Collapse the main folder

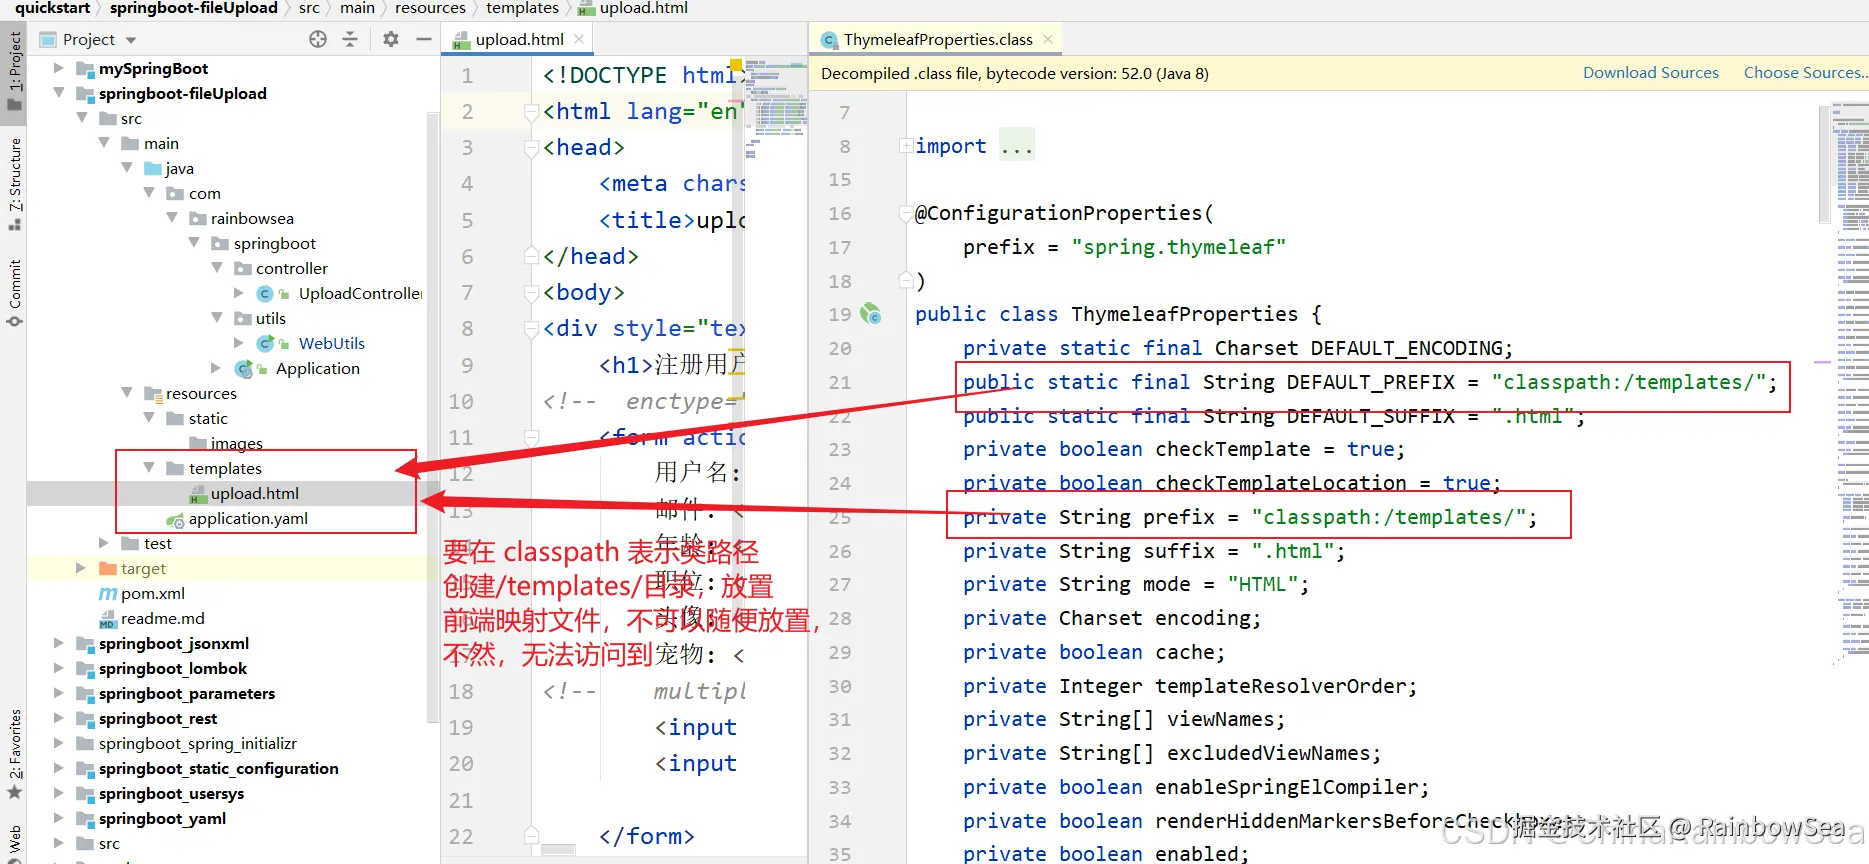coord(104,143)
